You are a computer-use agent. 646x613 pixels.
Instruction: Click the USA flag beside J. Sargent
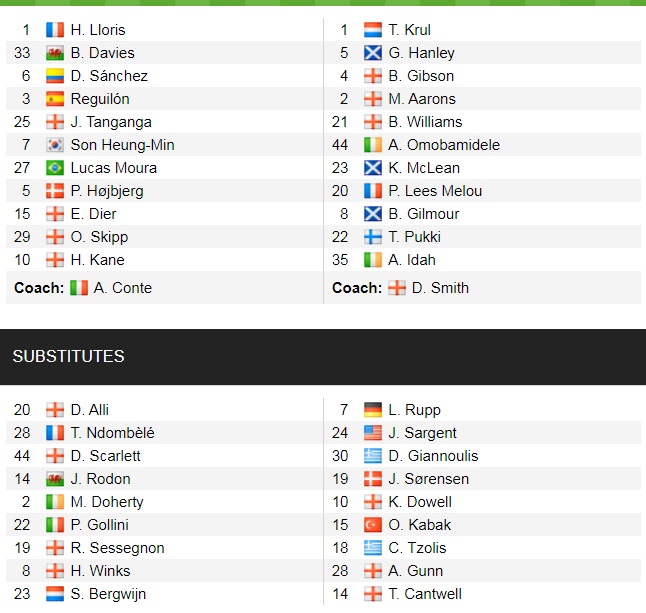click(x=372, y=433)
